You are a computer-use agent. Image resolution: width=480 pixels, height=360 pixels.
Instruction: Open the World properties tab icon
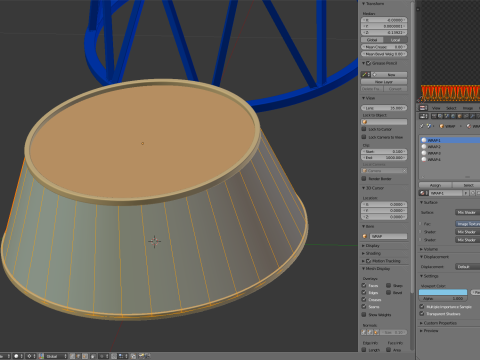[453, 116]
